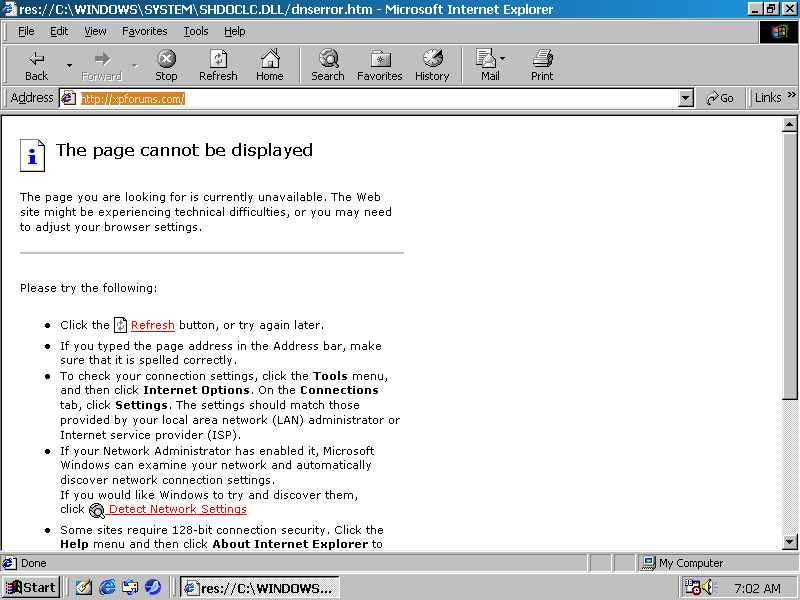Click the volume speaker icon in the tray
The width and height of the screenshot is (800, 600).
coord(709,587)
